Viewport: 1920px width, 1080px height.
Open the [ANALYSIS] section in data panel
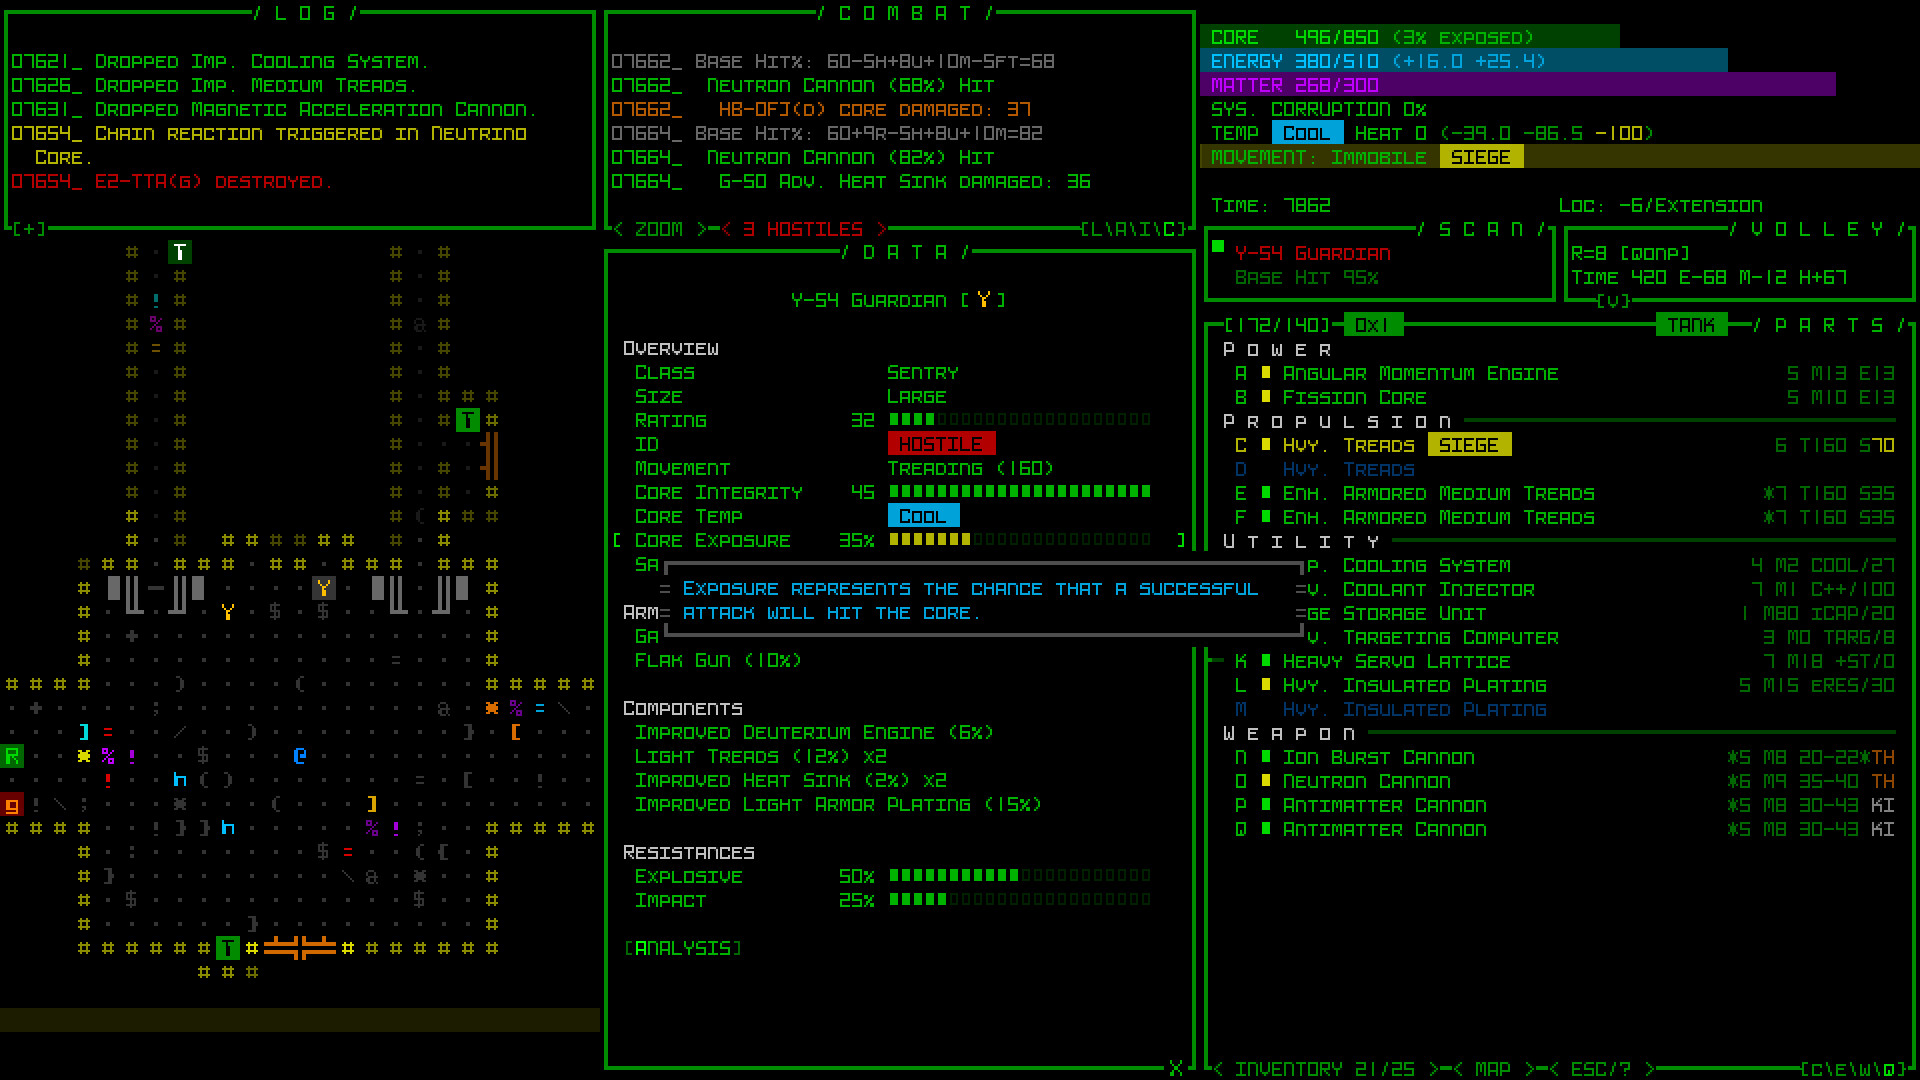(x=681, y=948)
